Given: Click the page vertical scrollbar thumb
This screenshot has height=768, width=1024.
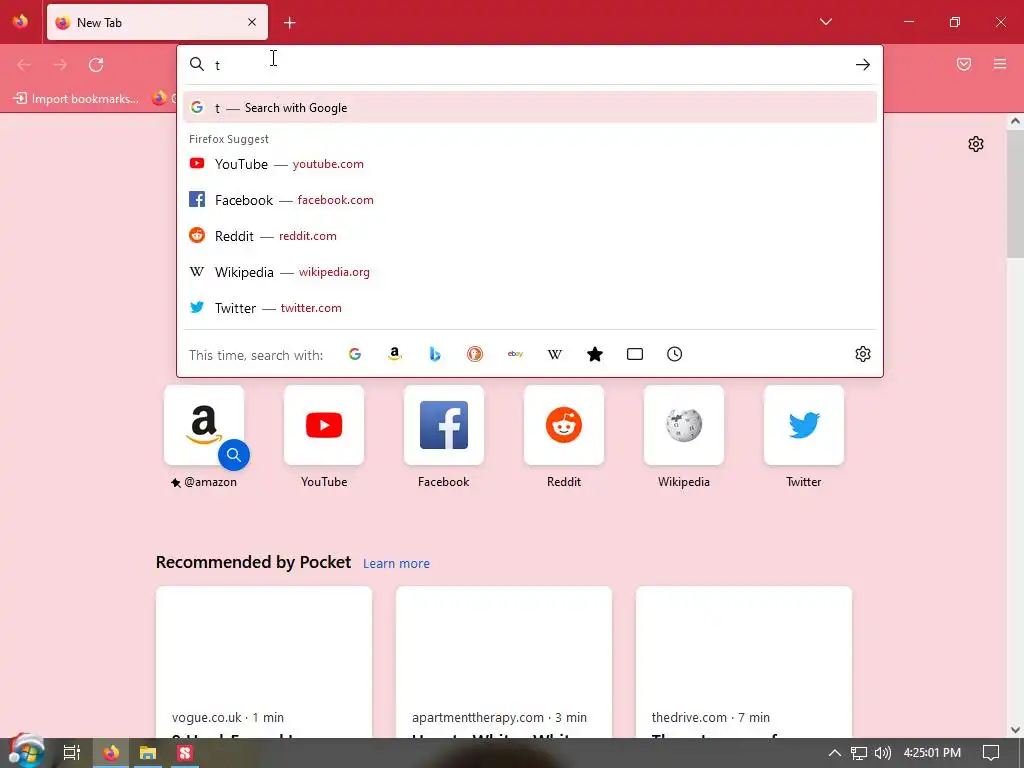Looking at the screenshot, I should tap(1015, 194).
